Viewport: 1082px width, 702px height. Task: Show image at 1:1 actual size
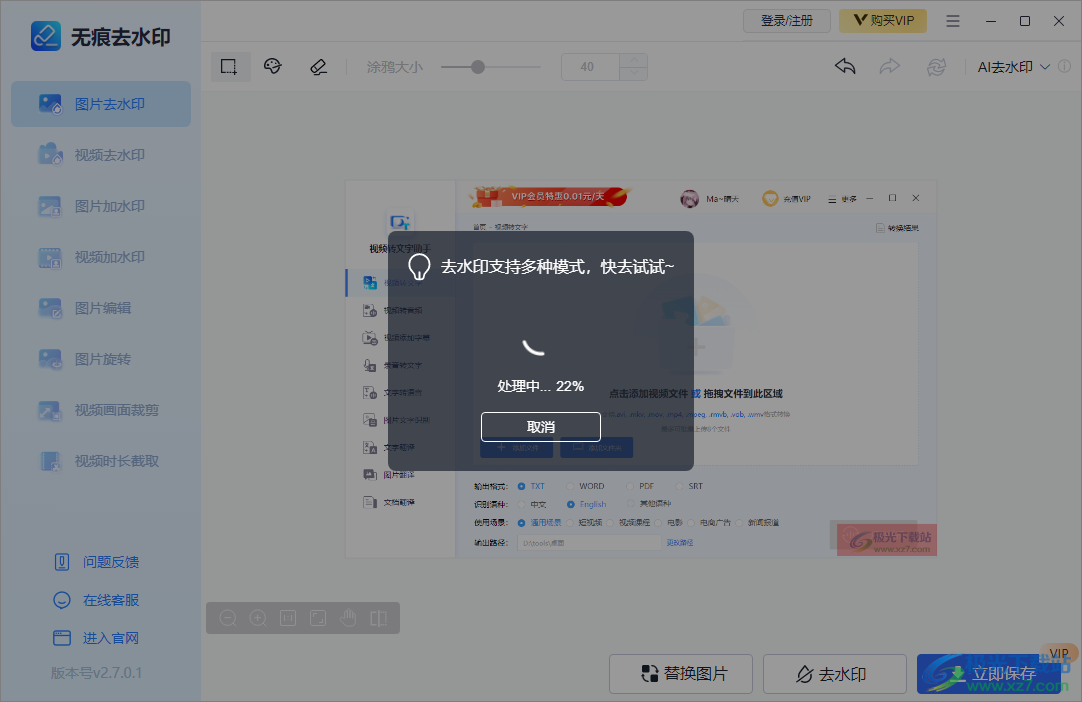(x=288, y=618)
